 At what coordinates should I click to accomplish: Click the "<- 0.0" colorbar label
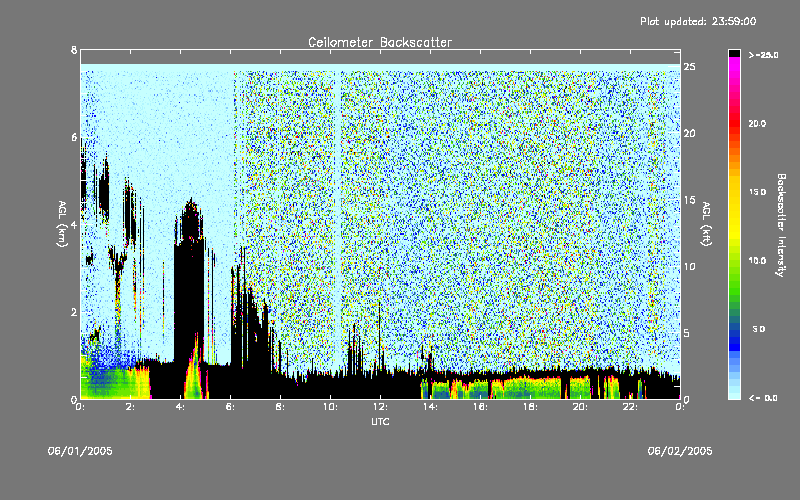763,398
